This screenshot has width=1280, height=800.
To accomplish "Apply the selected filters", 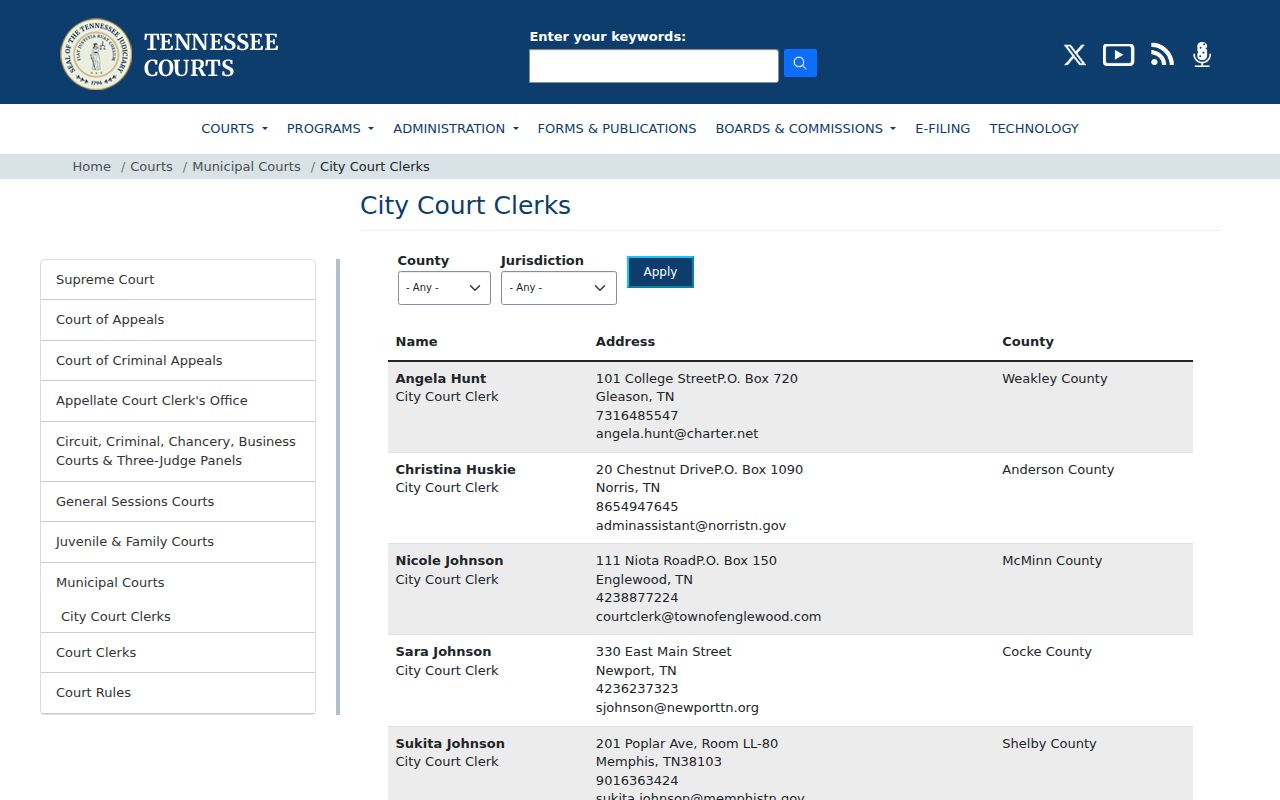I will [x=660, y=272].
